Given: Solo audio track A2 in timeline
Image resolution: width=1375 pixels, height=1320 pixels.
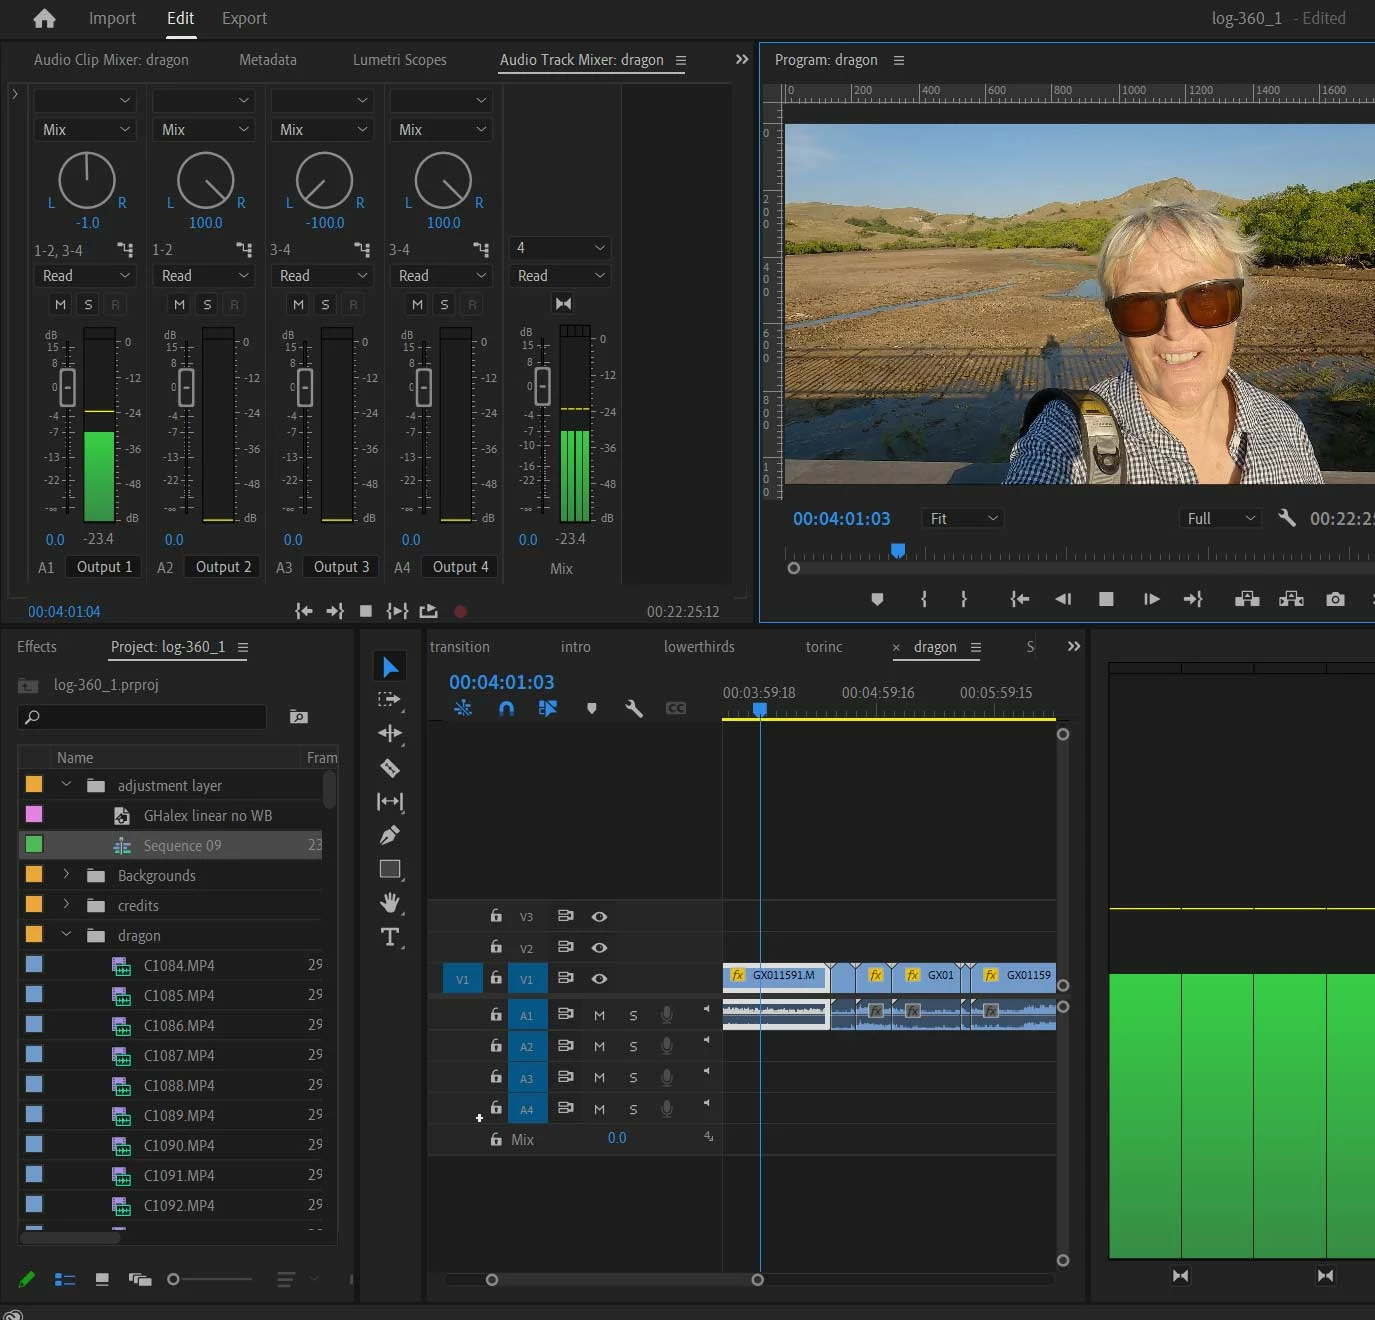Looking at the screenshot, I should coord(633,1046).
